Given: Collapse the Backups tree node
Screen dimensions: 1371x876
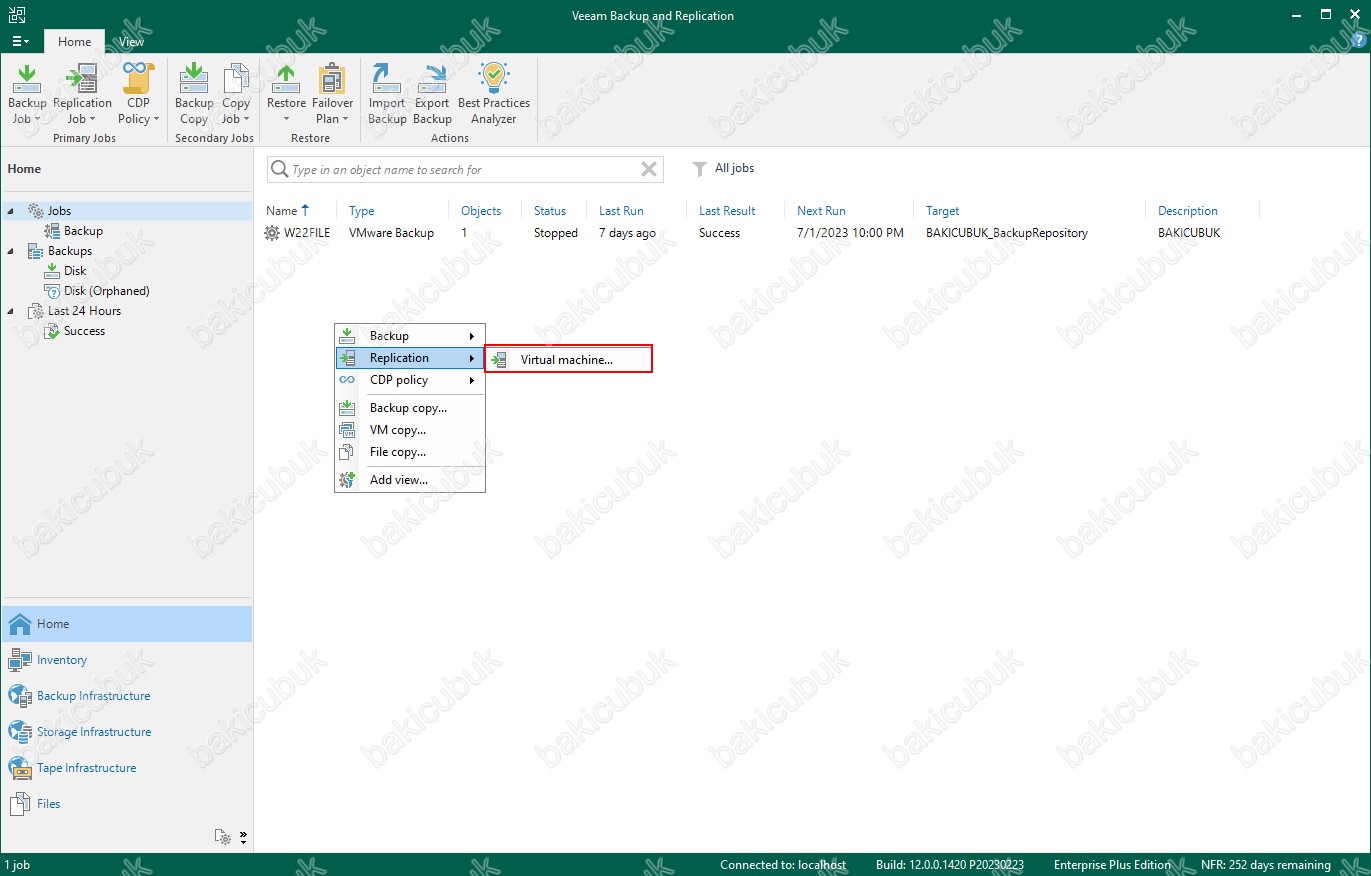Looking at the screenshot, I should [x=11, y=251].
